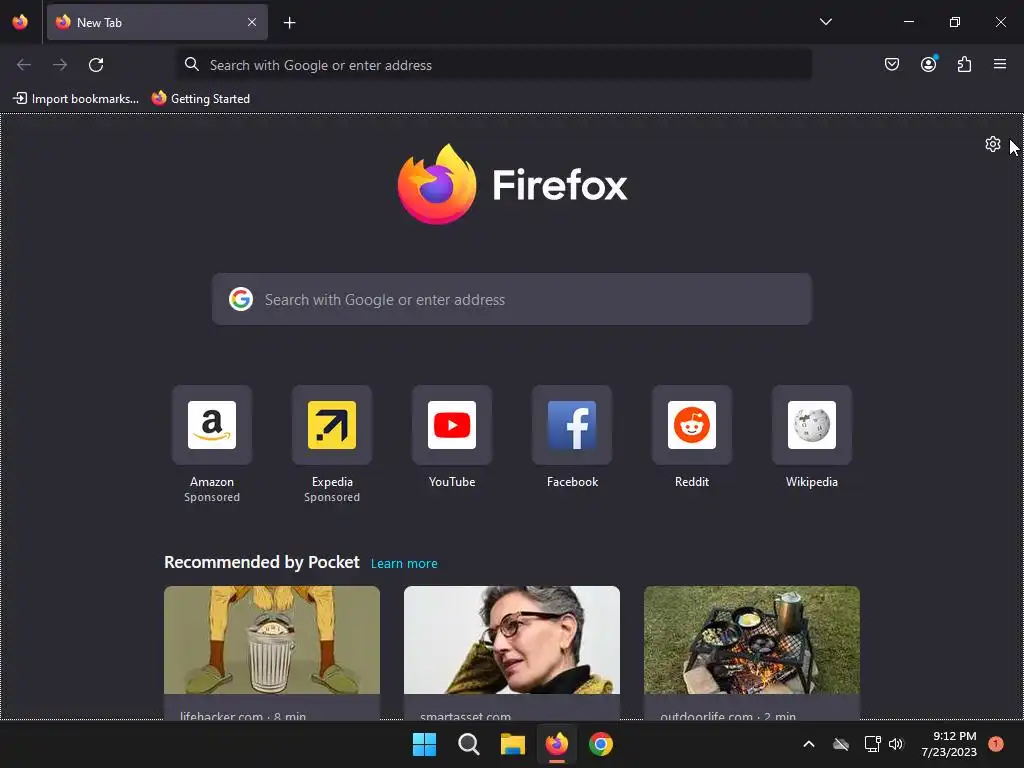Open the notification badge in taskbar
Screen dimensions: 1024x768
click(x=996, y=743)
